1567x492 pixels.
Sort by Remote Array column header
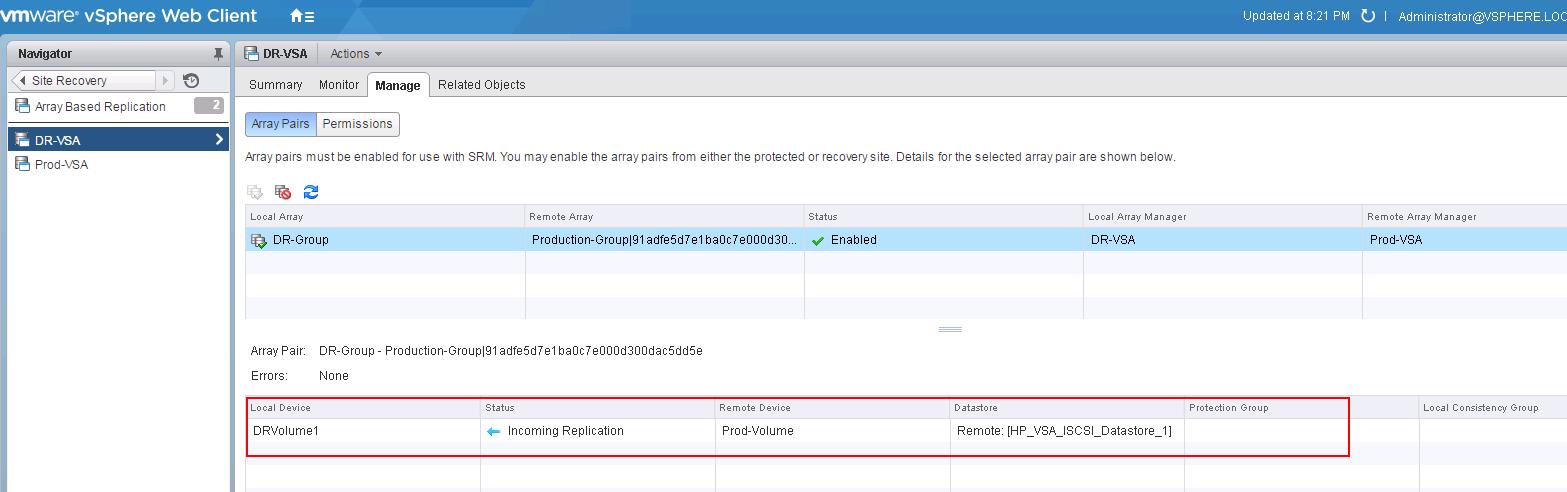pyautogui.click(x=665, y=216)
